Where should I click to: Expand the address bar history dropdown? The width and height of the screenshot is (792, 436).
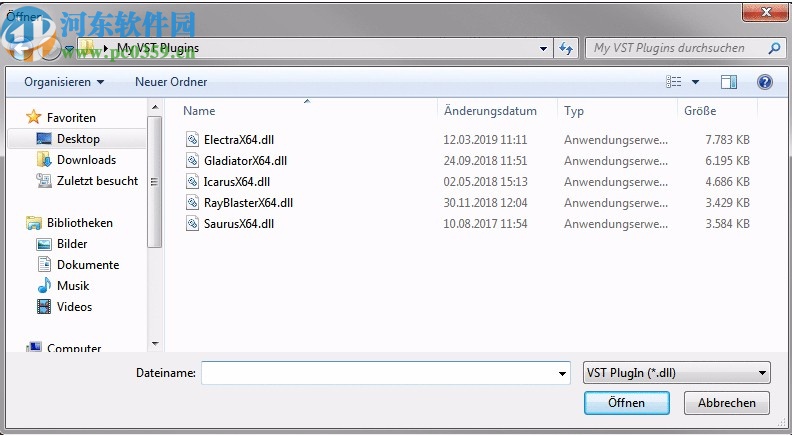543,49
